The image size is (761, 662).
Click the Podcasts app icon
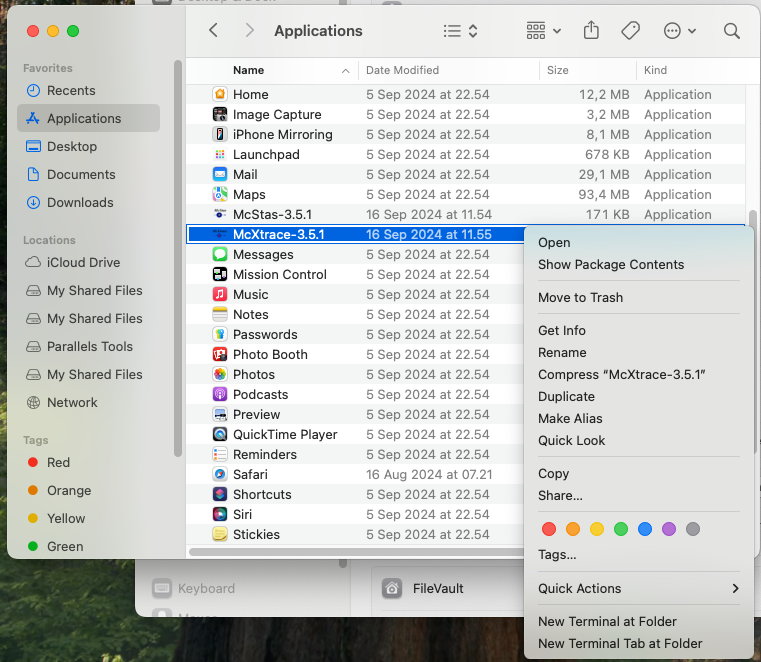pyautogui.click(x=220, y=395)
